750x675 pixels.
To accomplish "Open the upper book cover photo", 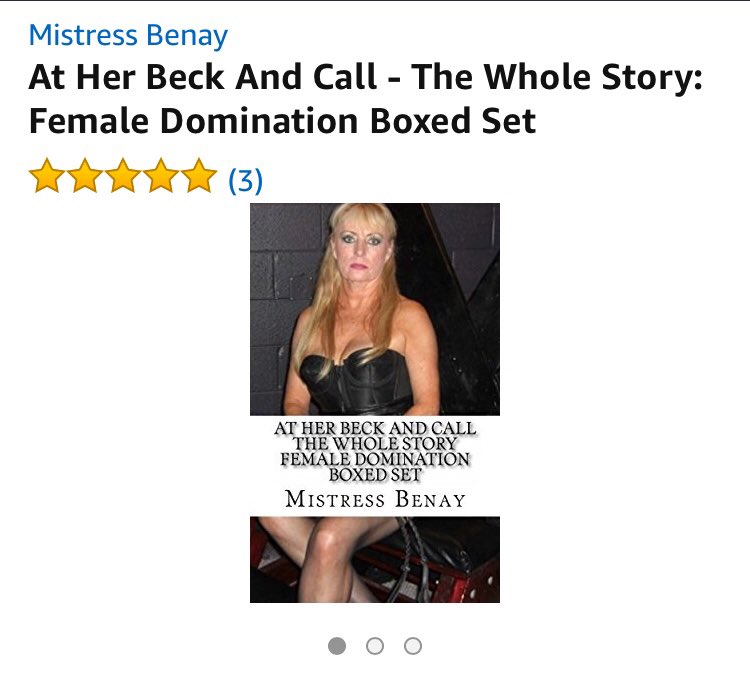I will (x=375, y=309).
